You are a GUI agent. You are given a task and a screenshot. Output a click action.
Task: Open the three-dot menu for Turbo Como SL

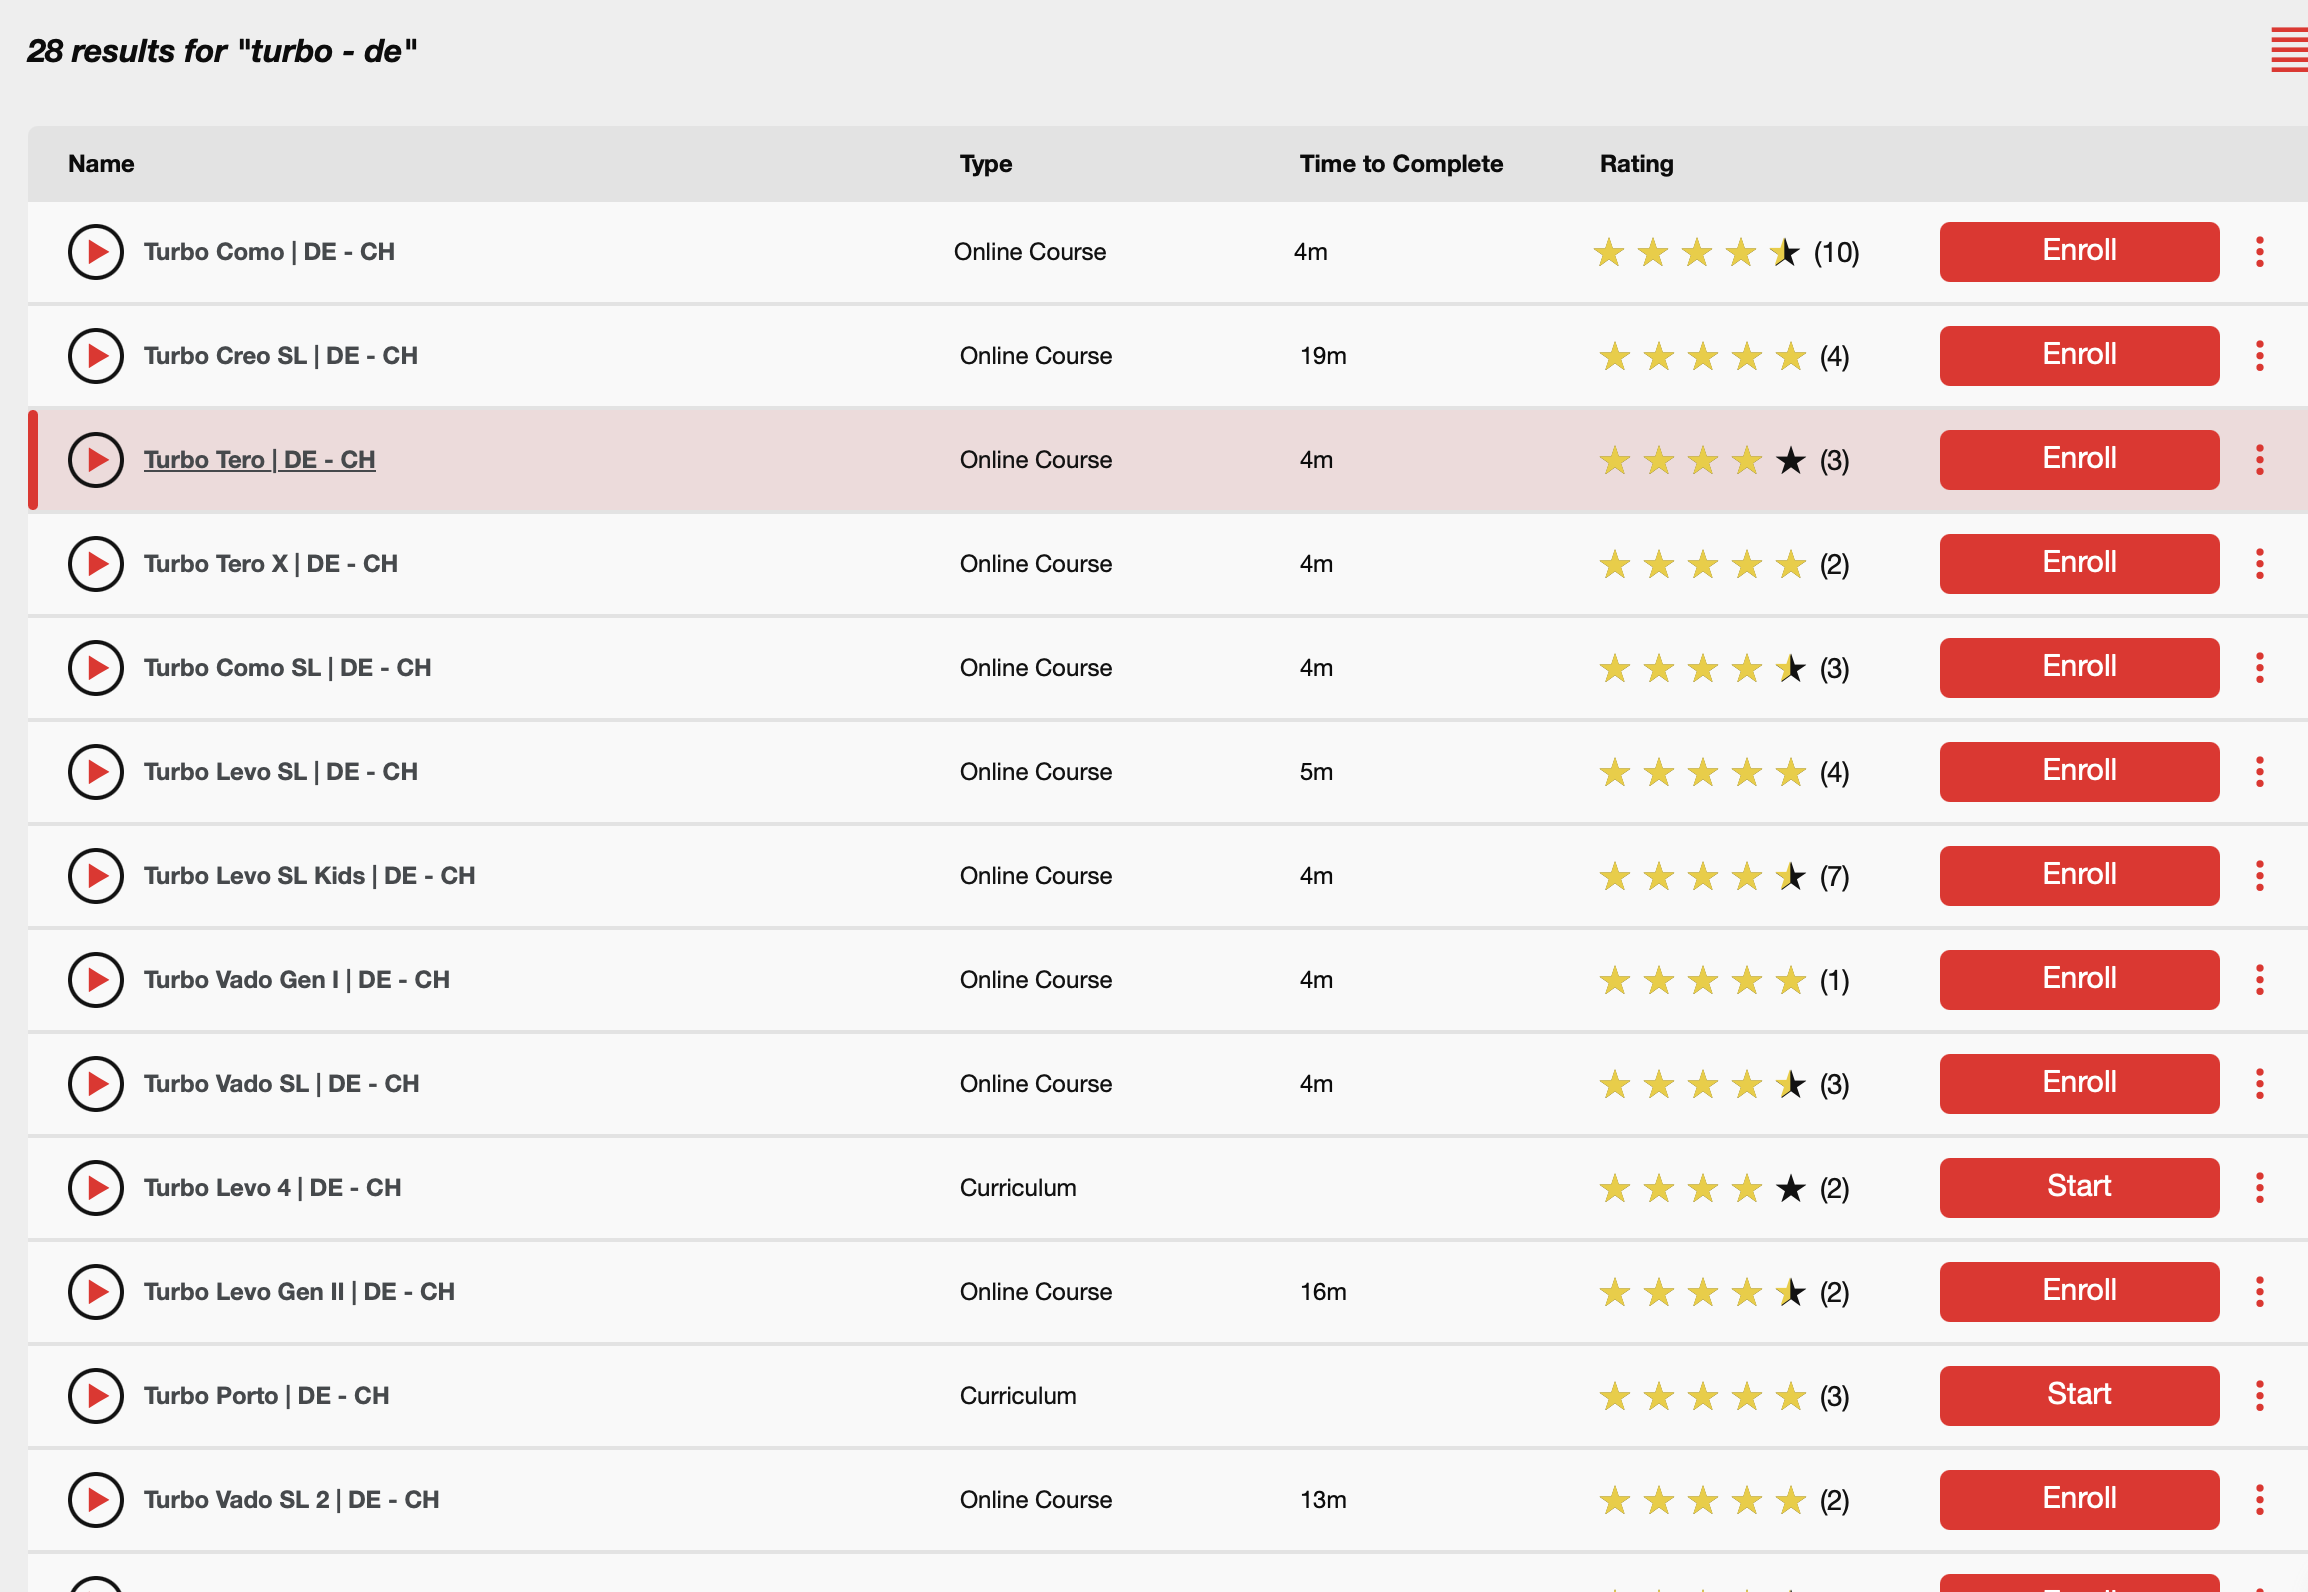point(2260,668)
